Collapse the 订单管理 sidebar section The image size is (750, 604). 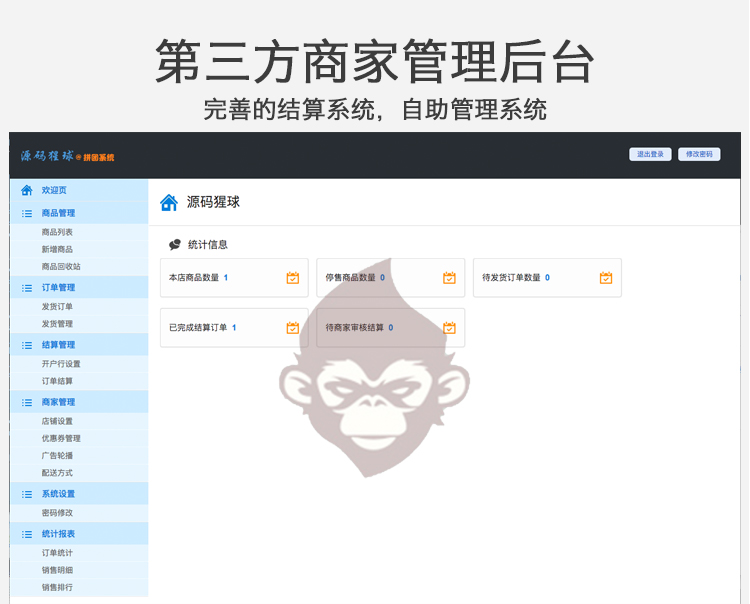79,288
